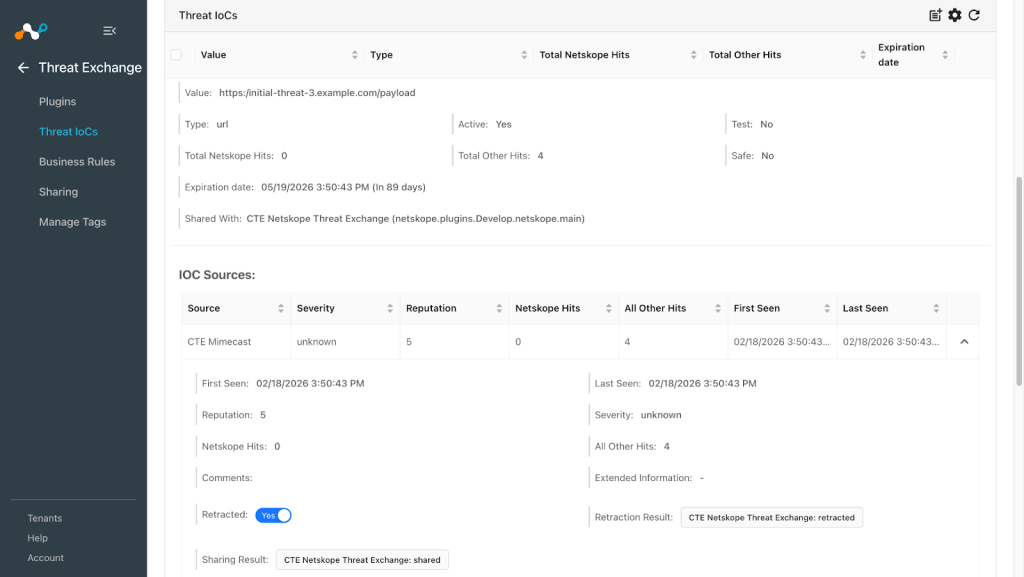
Task: Open the table settings gear icon
Action: (955, 15)
